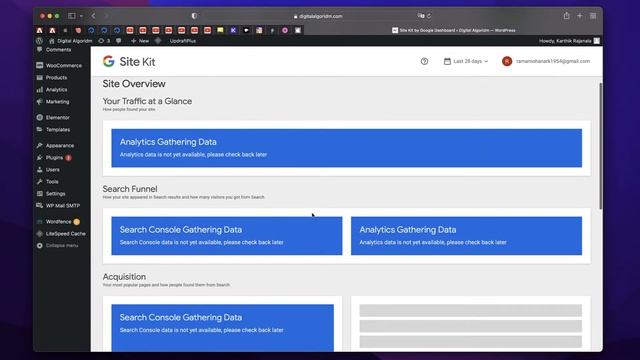Click the page vertical scrollbar
Screen dimensions: 640x360
click(x=600, y=146)
